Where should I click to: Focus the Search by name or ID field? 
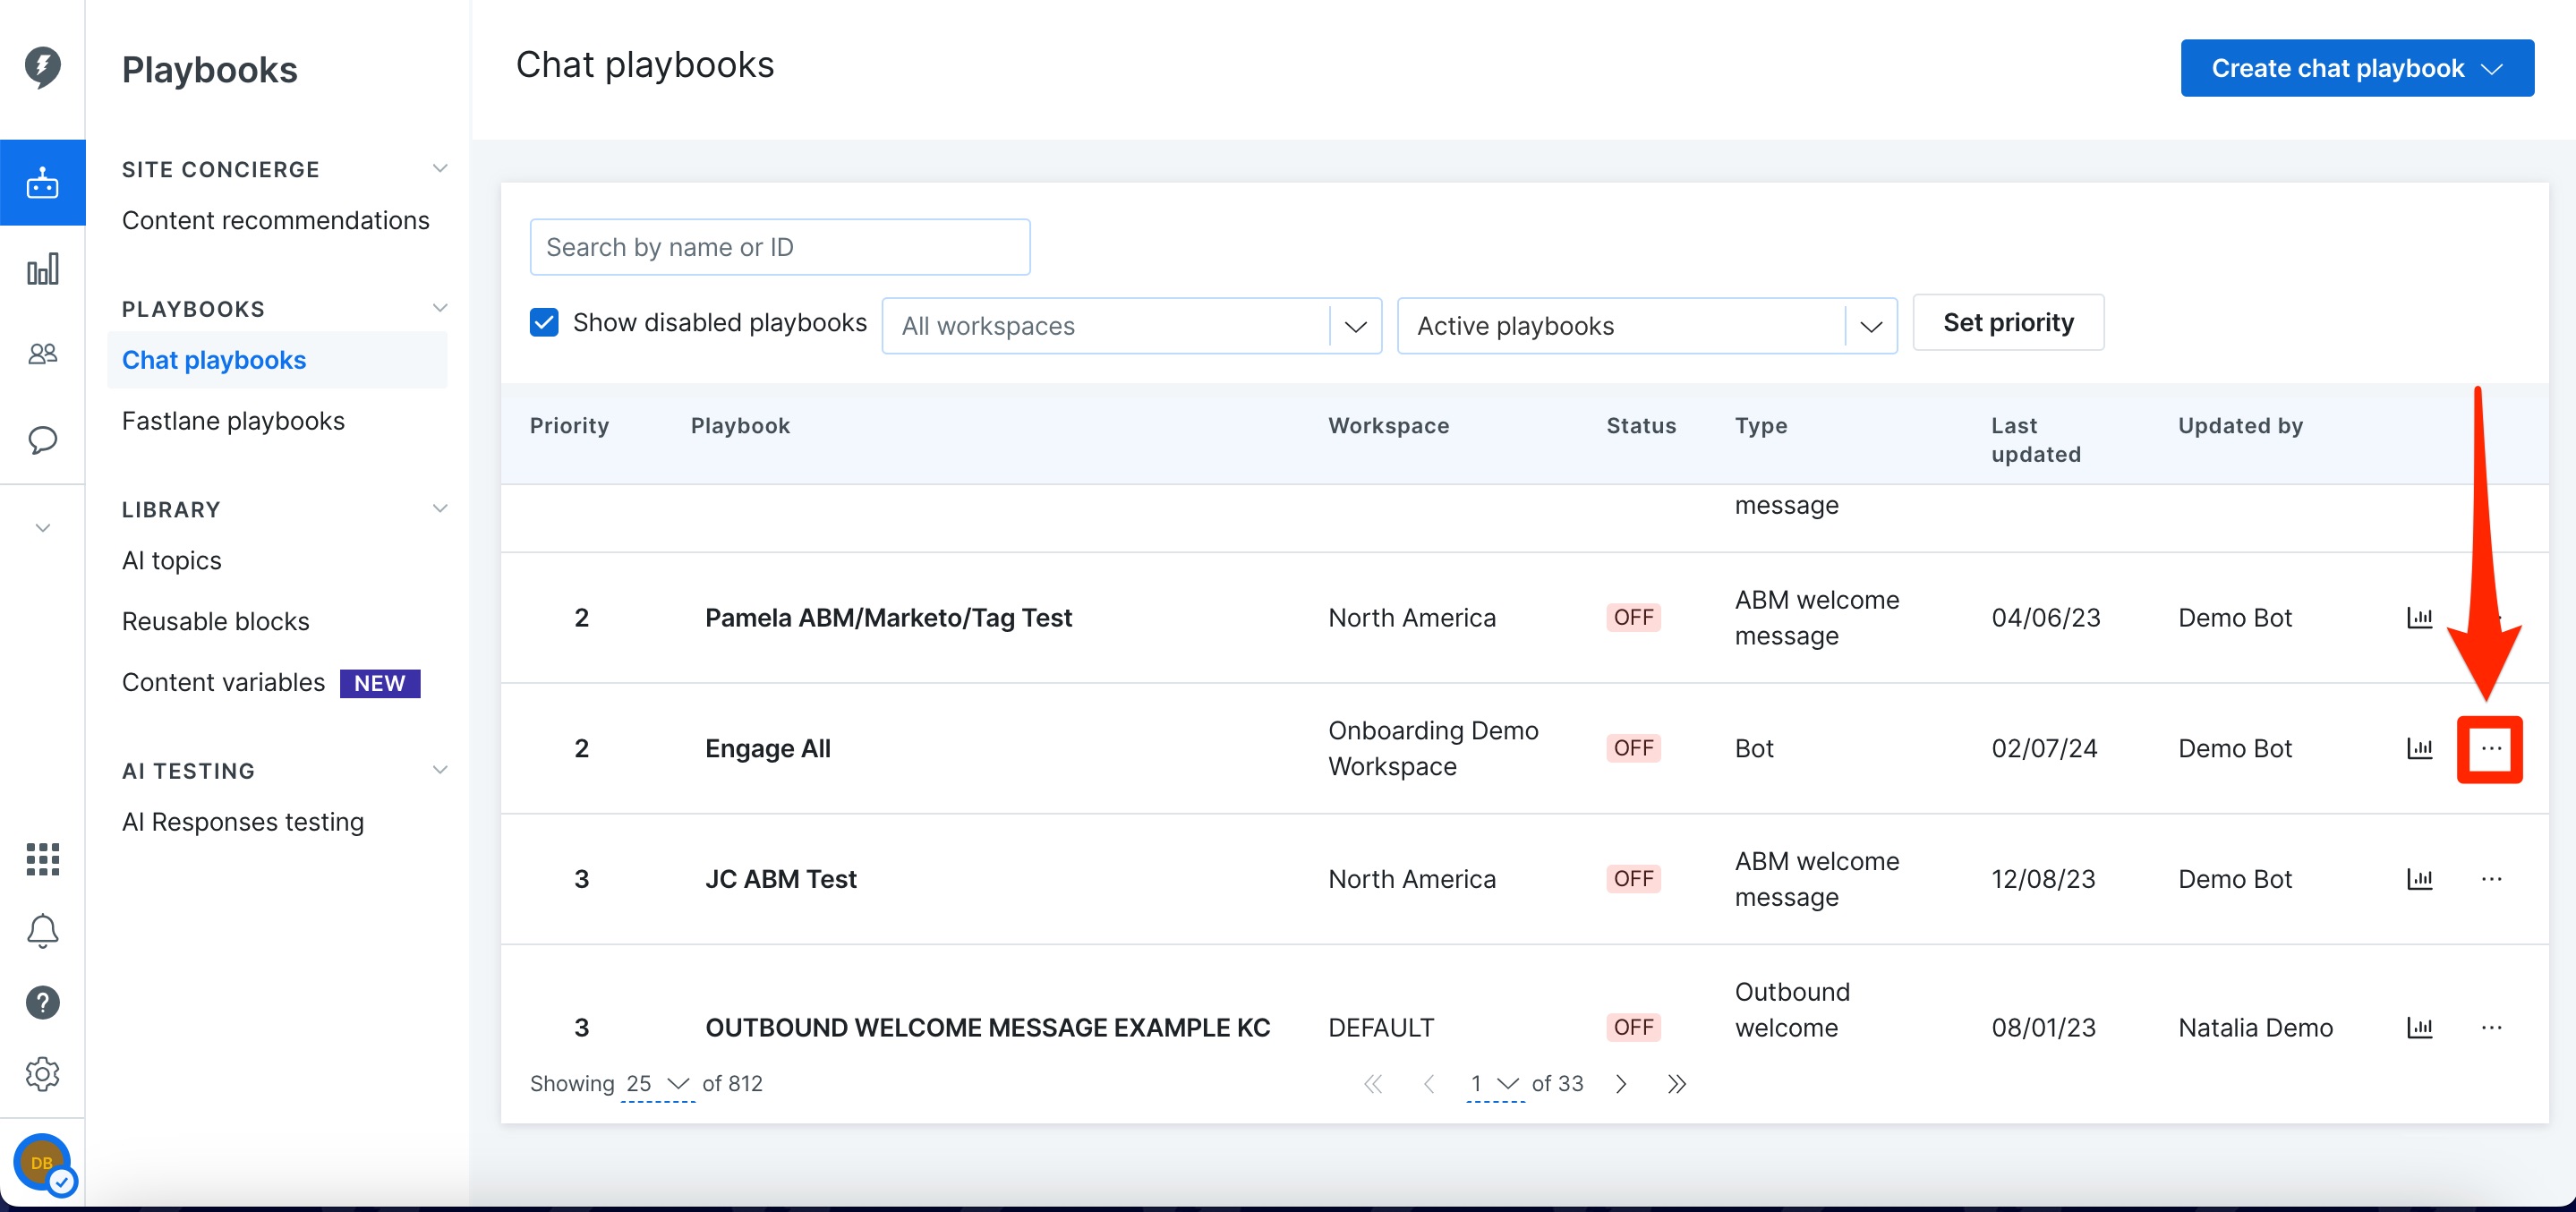click(x=780, y=247)
